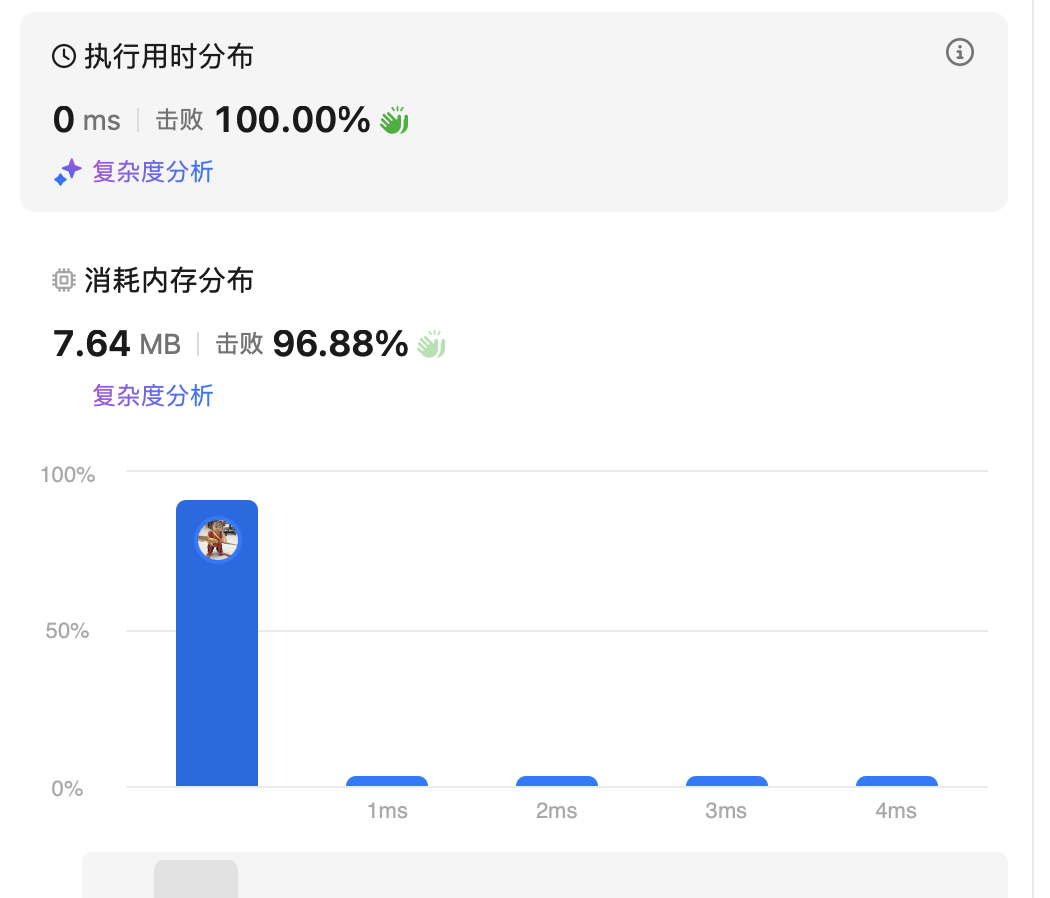Viewport: 1050px width, 898px height.
Task: Click the 3ms axis label
Action: click(726, 811)
